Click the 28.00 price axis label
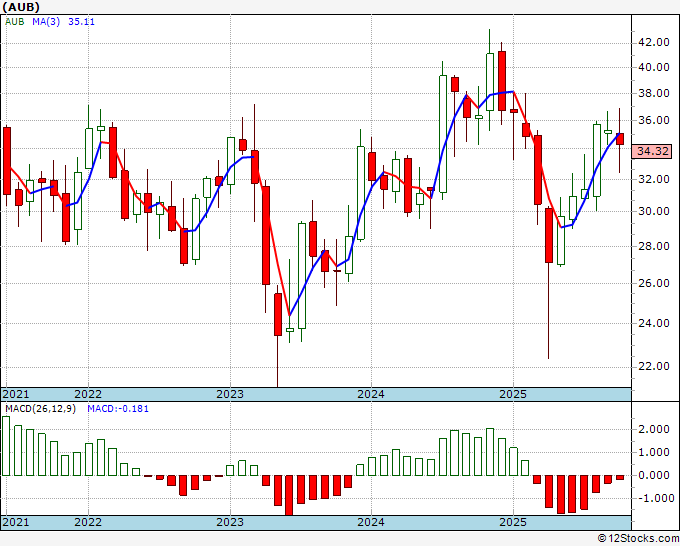The height and width of the screenshot is (546, 680). coord(654,246)
